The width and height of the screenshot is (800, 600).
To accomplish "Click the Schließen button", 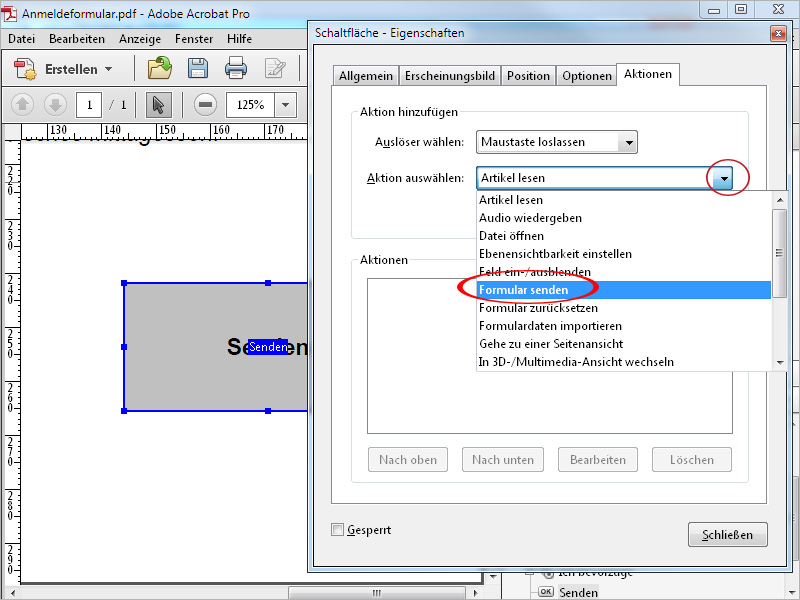I will tap(727, 535).
